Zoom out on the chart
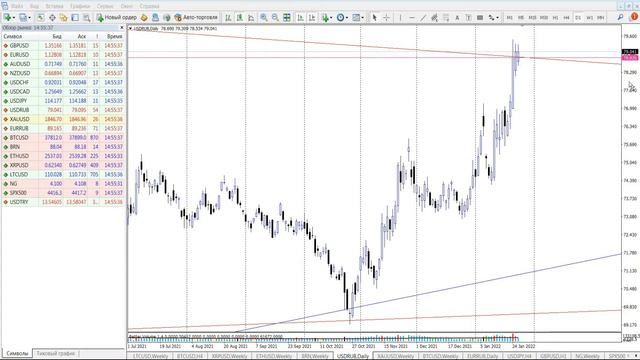Image resolution: width=640 pixels, height=360 pixels. coord(275,18)
